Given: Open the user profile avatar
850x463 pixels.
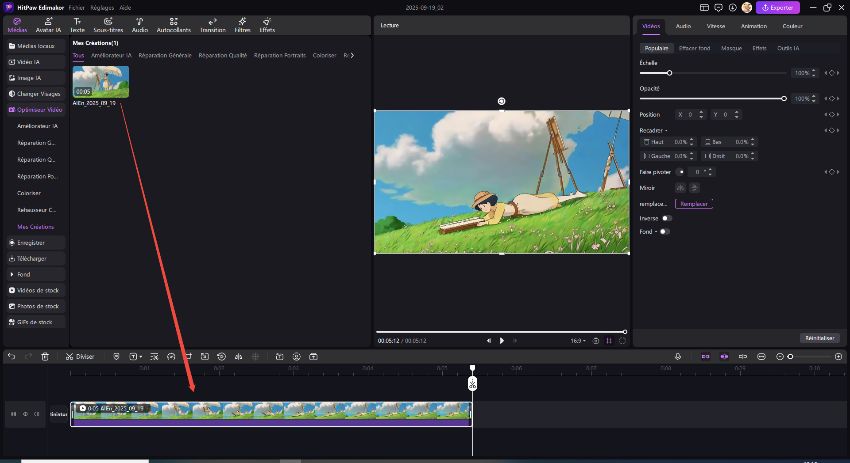Looking at the screenshot, I should click(747, 8).
